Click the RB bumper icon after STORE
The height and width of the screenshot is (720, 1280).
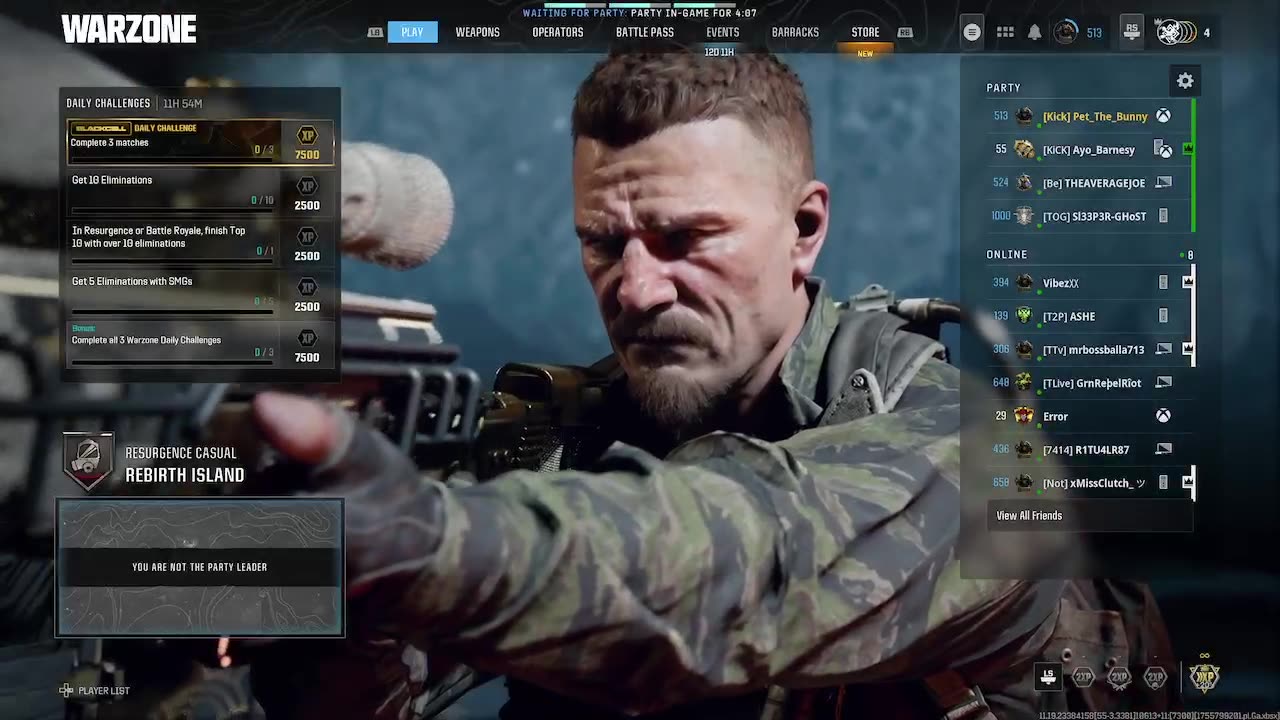905,32
